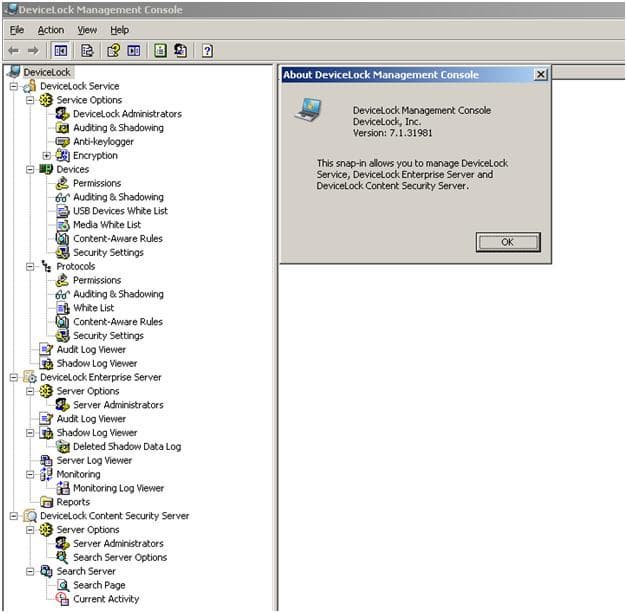Toggle the Show/Hide Console Tree toolbar icon
The image size is (627, 613).
61,51
